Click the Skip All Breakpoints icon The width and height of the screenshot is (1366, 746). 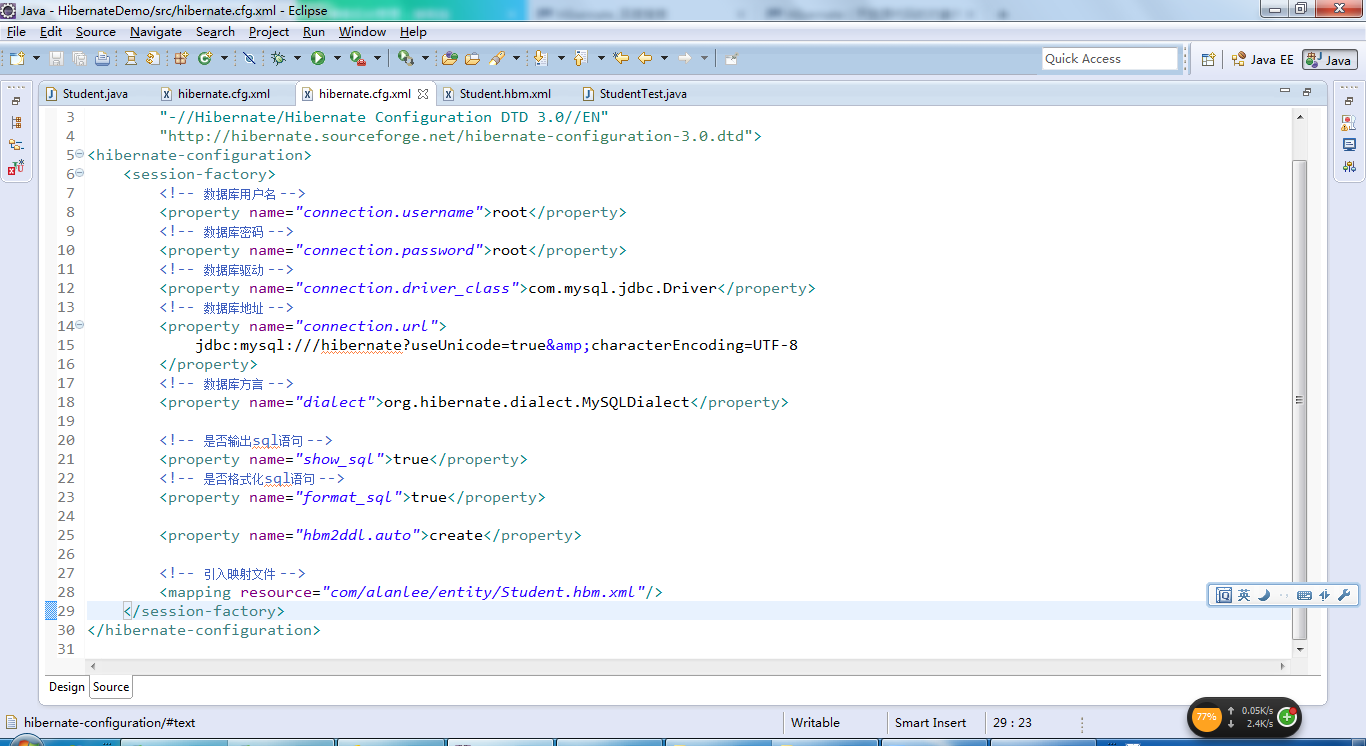click(x=249, y=59)
